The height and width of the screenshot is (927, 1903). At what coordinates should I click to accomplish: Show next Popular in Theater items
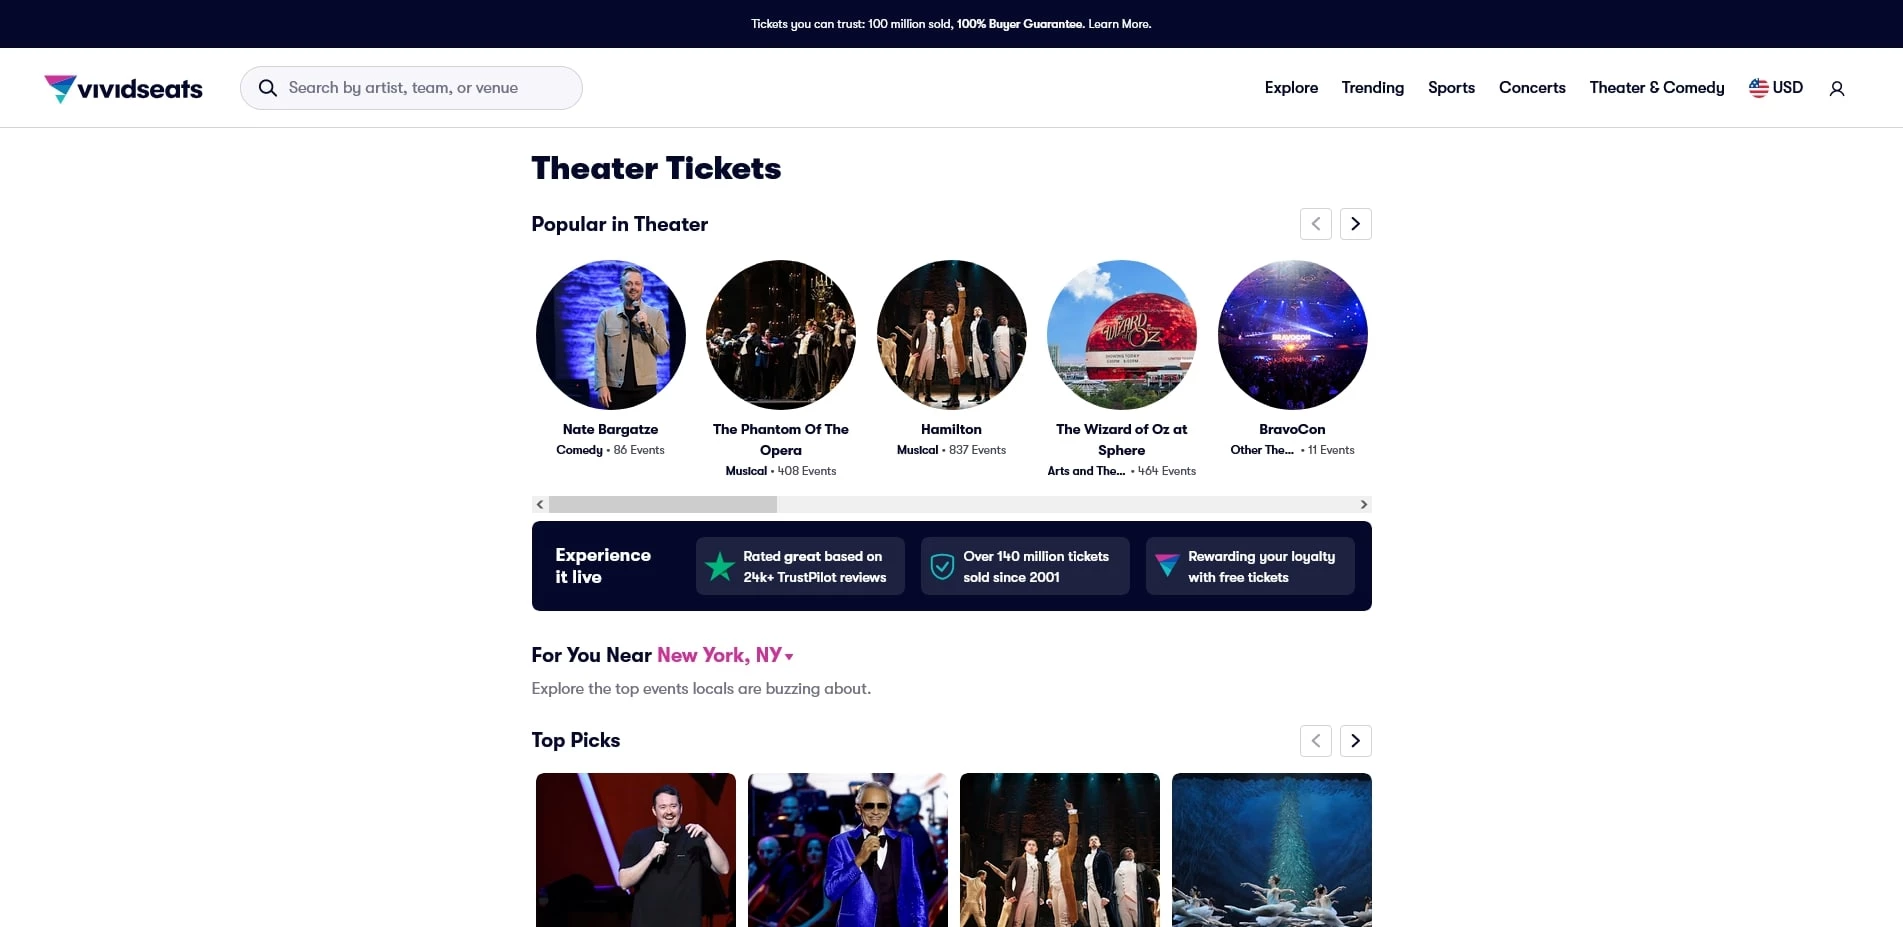(1355, 224)
